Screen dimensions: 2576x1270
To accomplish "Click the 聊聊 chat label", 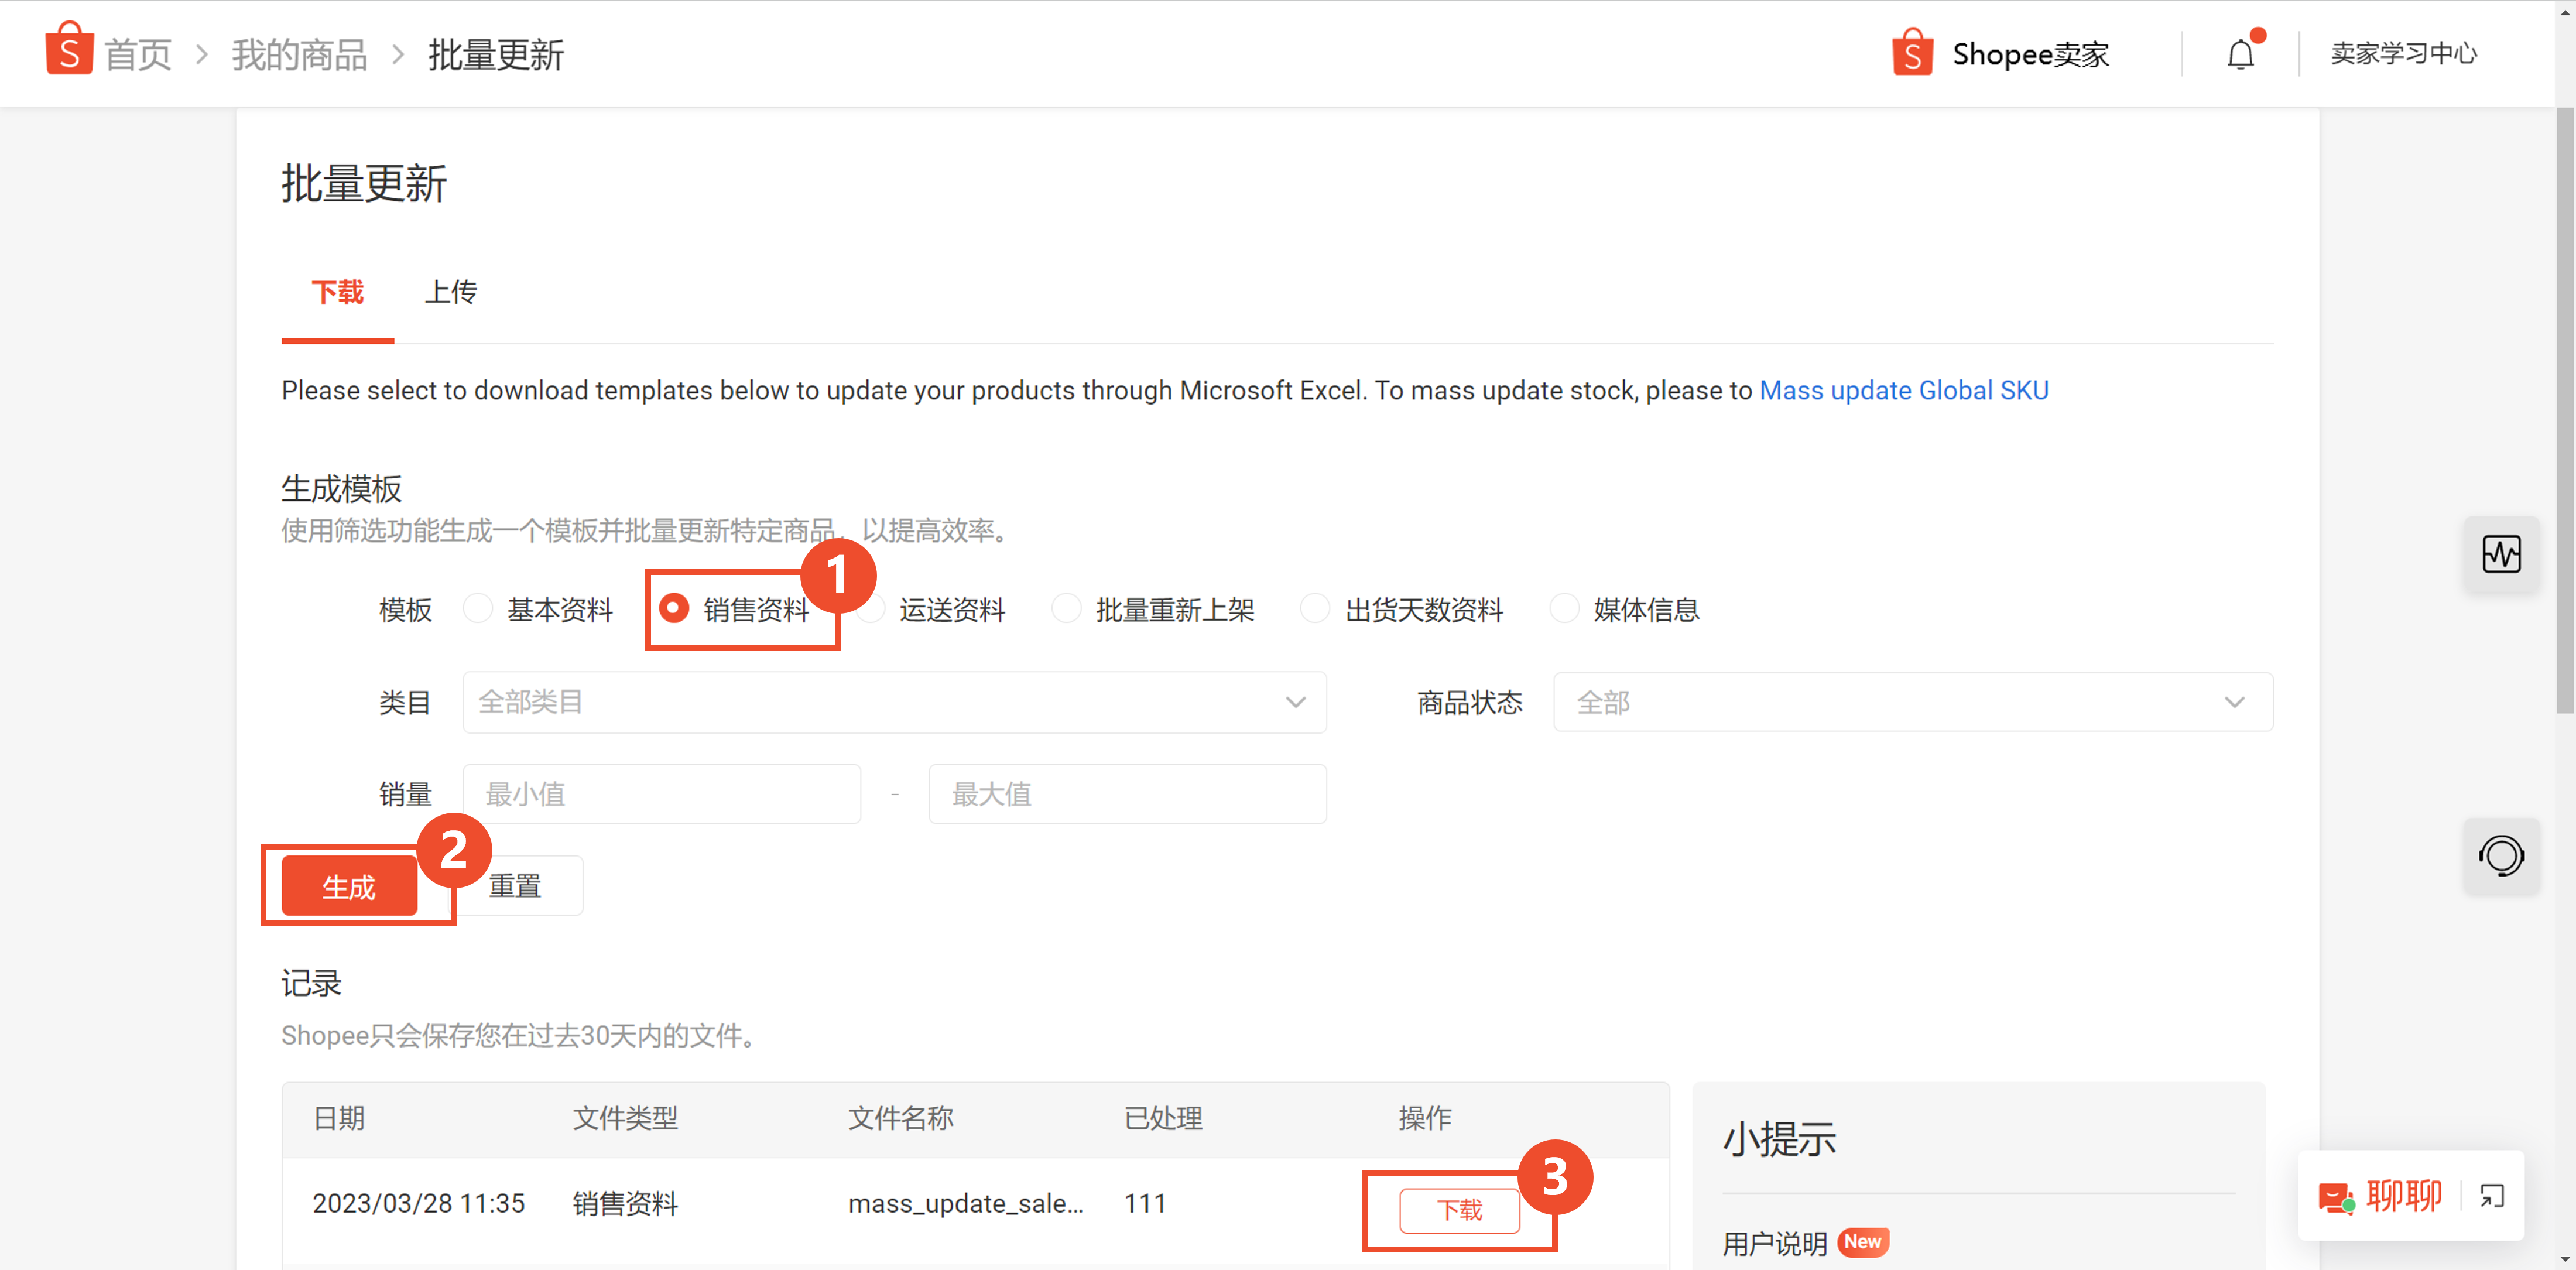I will point(2404,1196).
